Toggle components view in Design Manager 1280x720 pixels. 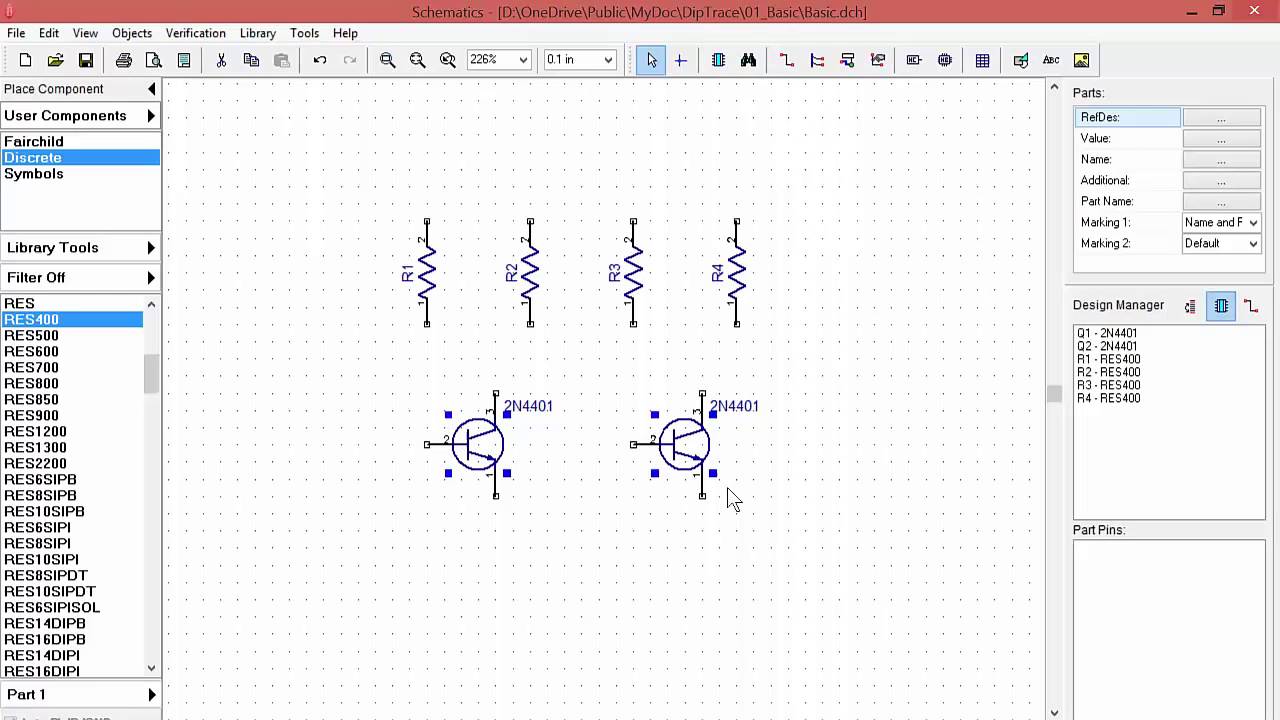click(x=1221, y=306)
